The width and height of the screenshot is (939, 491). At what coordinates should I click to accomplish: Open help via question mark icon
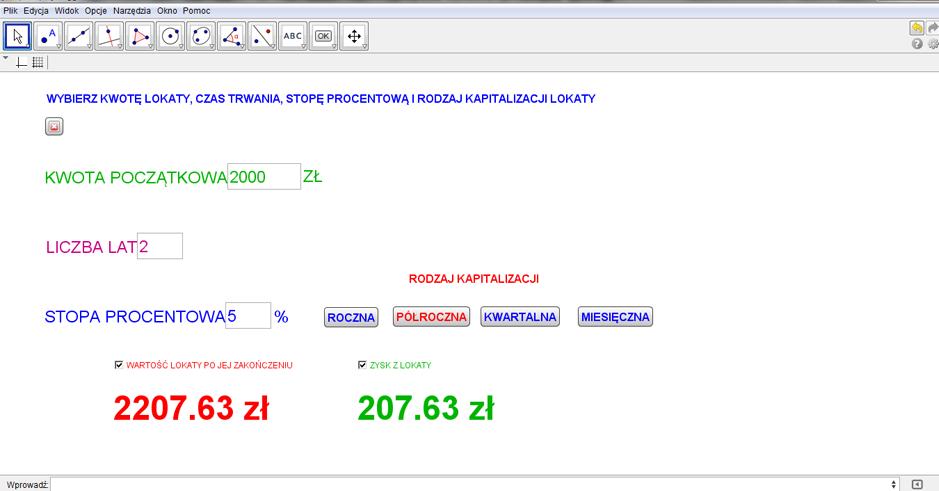(x=917, y=44)
